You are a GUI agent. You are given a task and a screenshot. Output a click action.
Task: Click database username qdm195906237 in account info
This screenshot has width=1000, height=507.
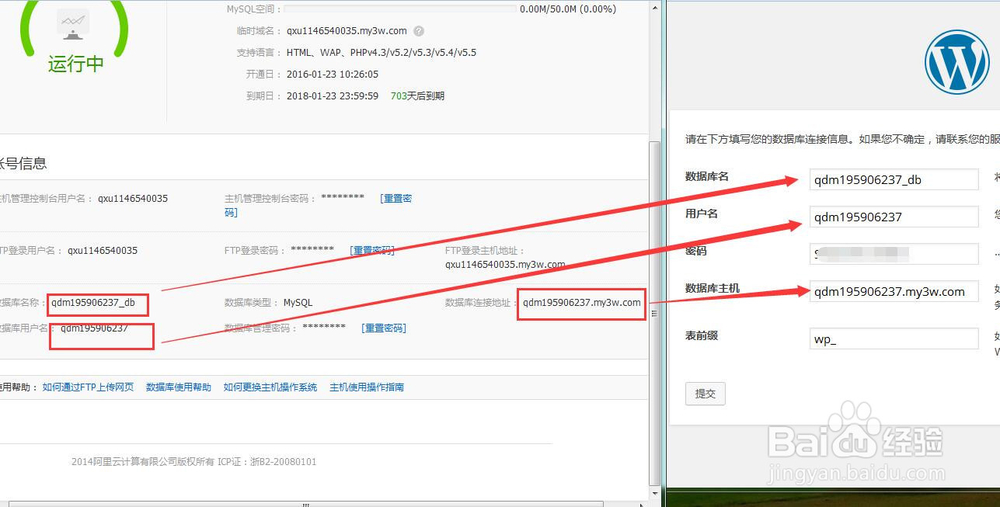(94, 328)
